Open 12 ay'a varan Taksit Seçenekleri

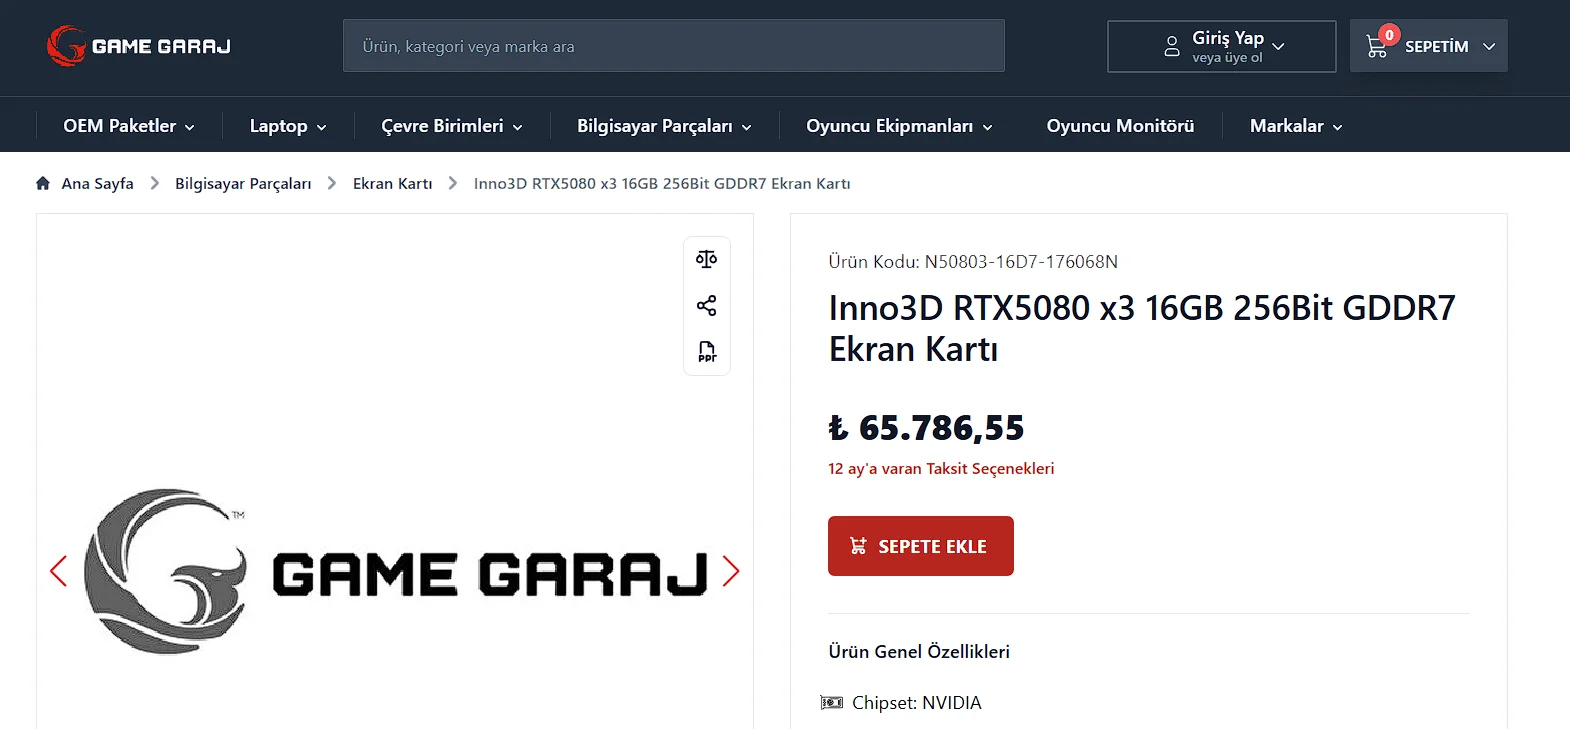point(941,469)
